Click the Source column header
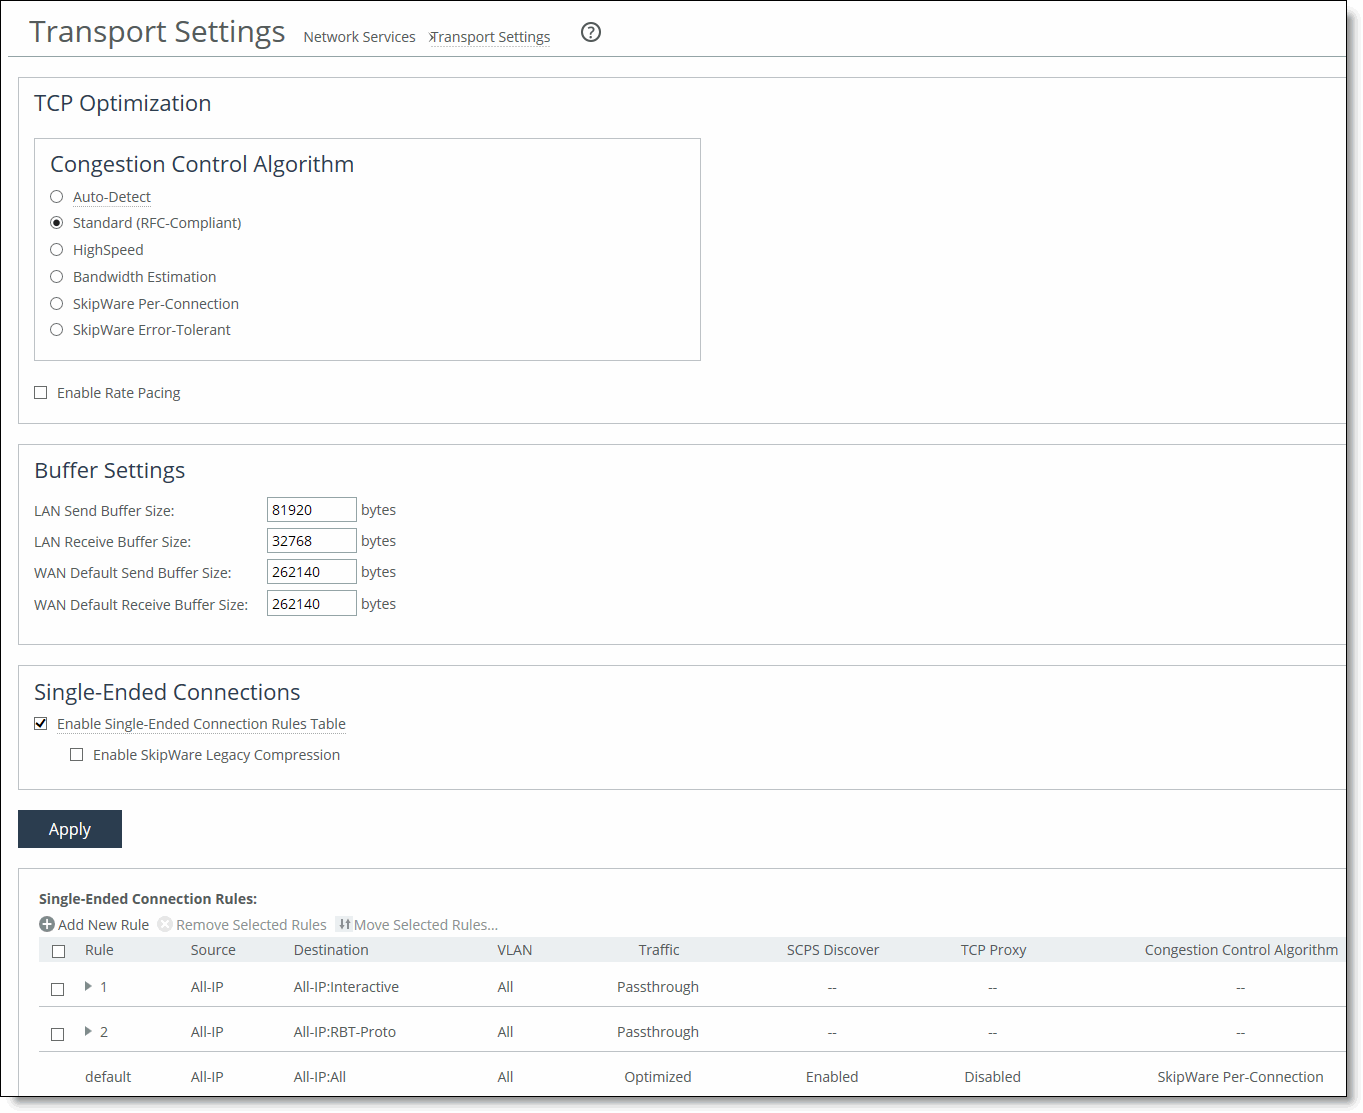The image size is (1363, 1113). [x=213, y=950]
